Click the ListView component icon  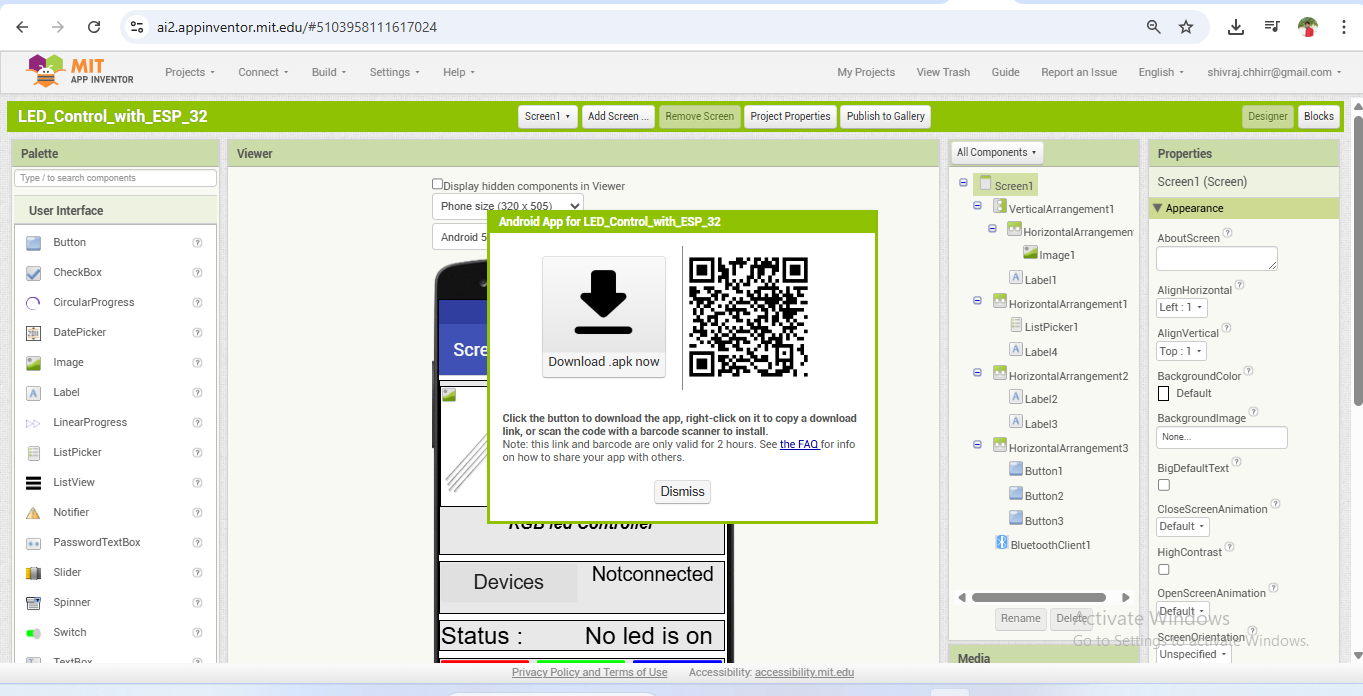[34, 483]
